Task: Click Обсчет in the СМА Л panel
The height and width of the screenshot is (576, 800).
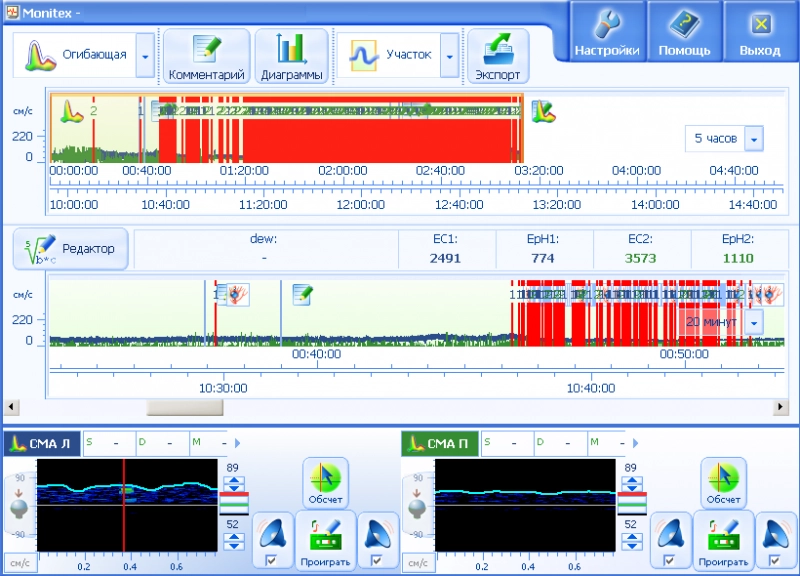Action: 324,483
